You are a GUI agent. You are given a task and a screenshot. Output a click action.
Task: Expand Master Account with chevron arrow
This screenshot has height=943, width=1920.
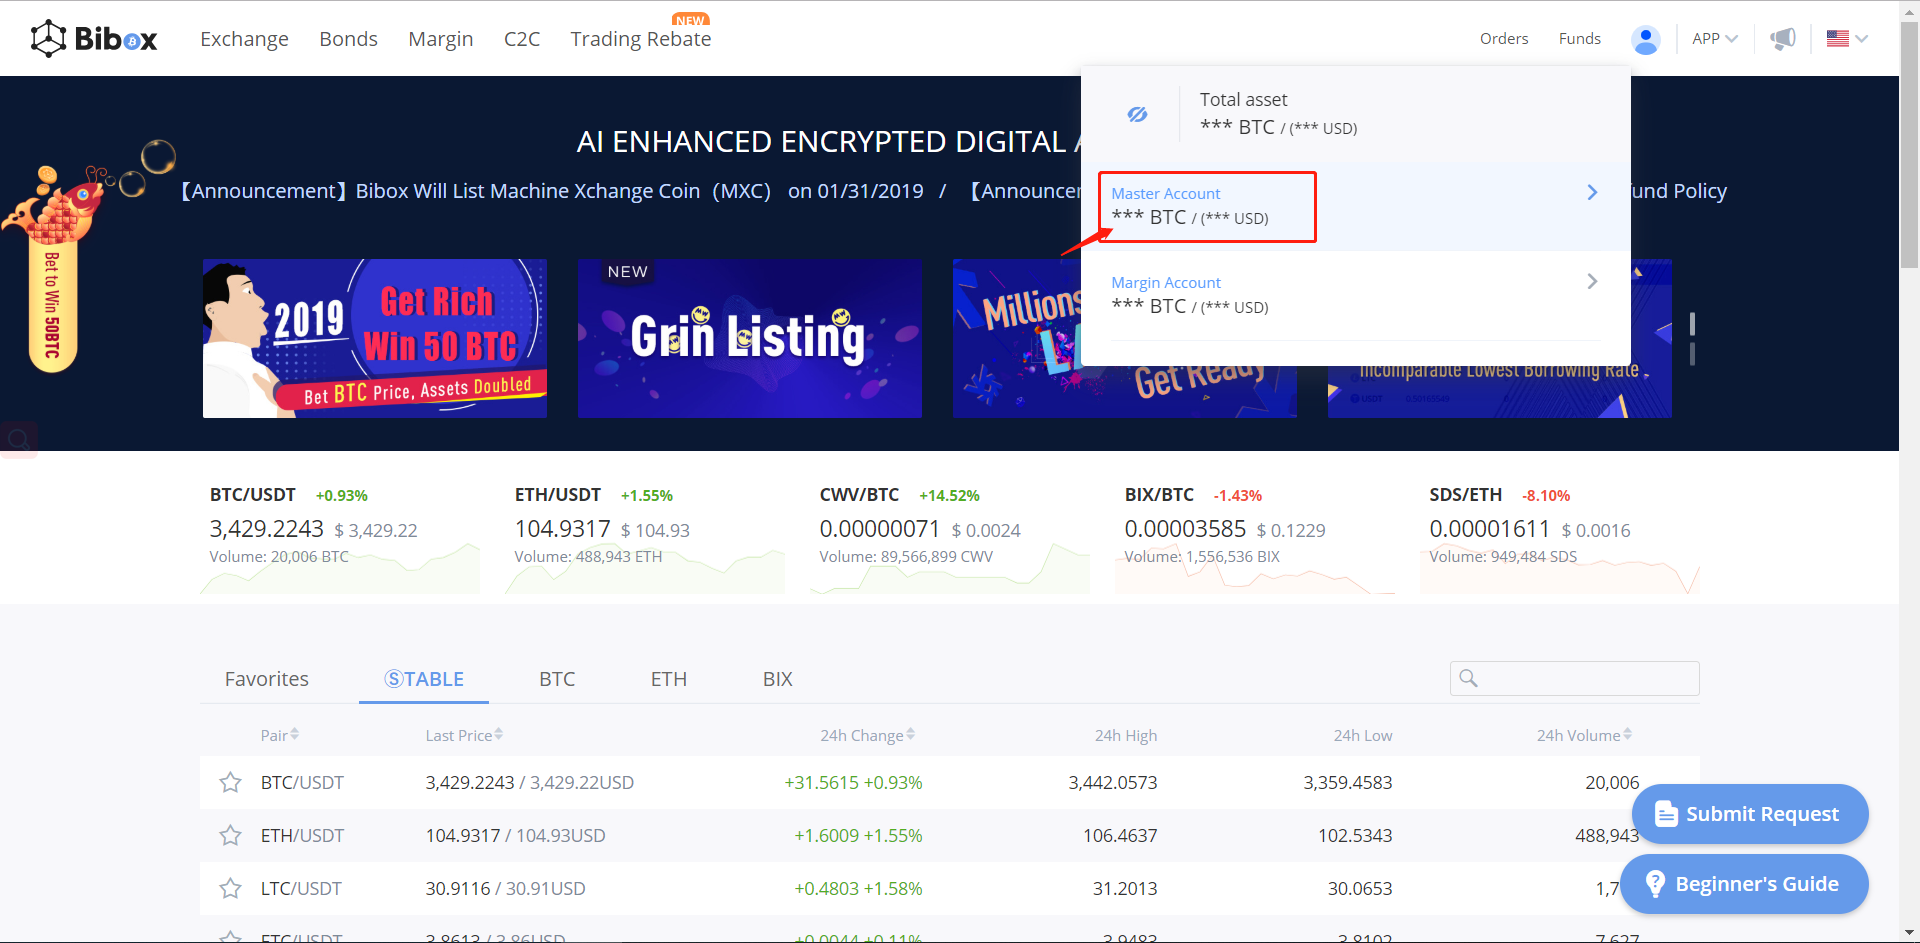coord(1592,192)
